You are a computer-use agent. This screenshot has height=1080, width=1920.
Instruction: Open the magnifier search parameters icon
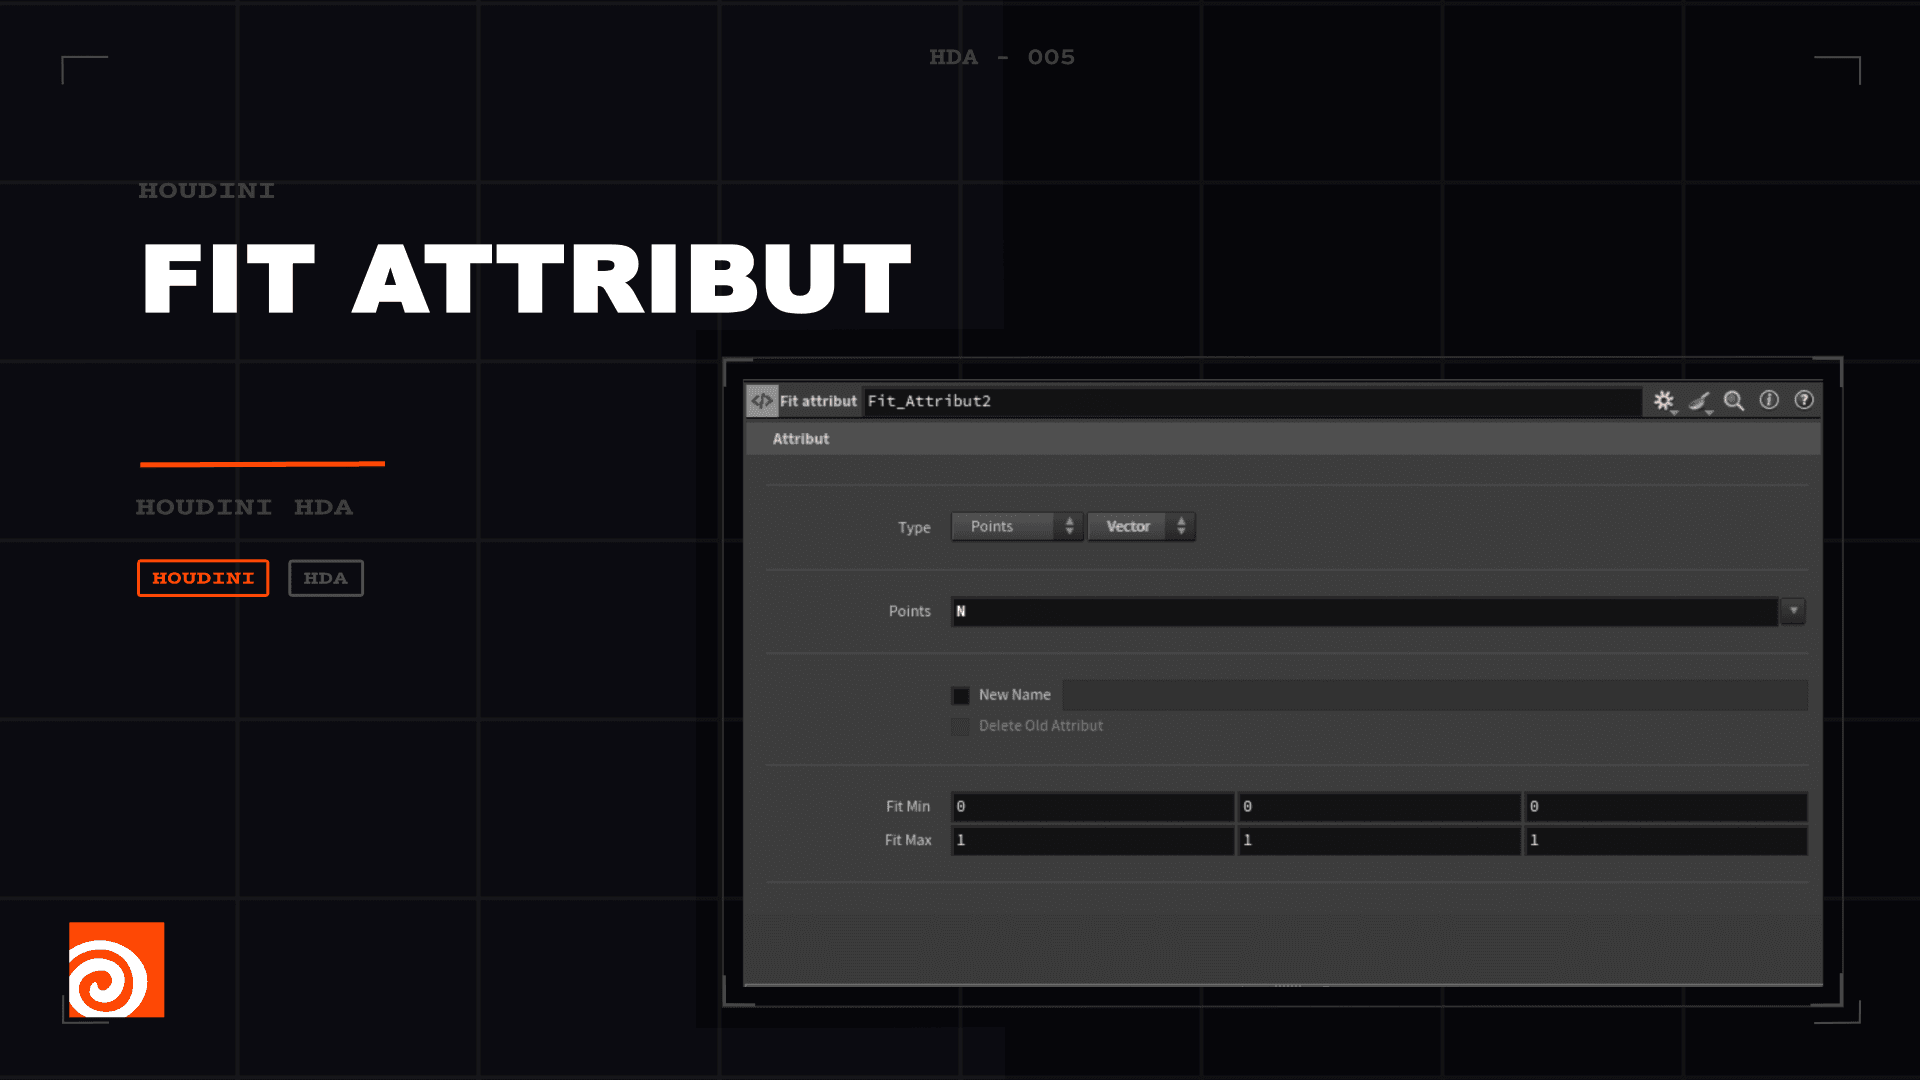1734,401
